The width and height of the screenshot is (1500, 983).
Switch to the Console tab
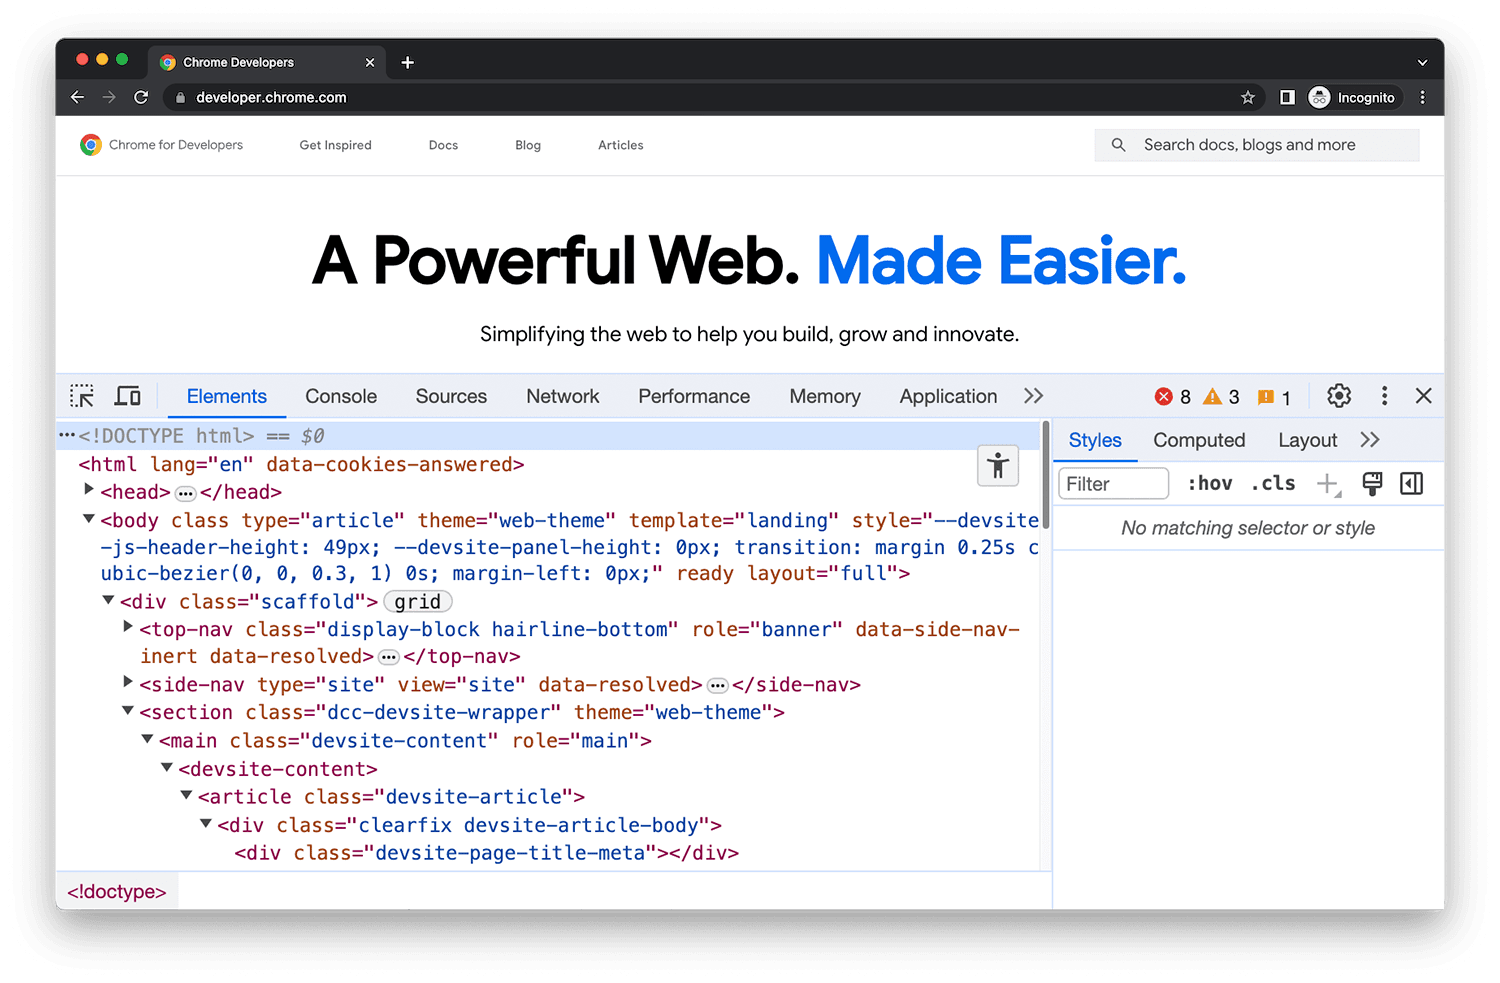tap(340, 396)
